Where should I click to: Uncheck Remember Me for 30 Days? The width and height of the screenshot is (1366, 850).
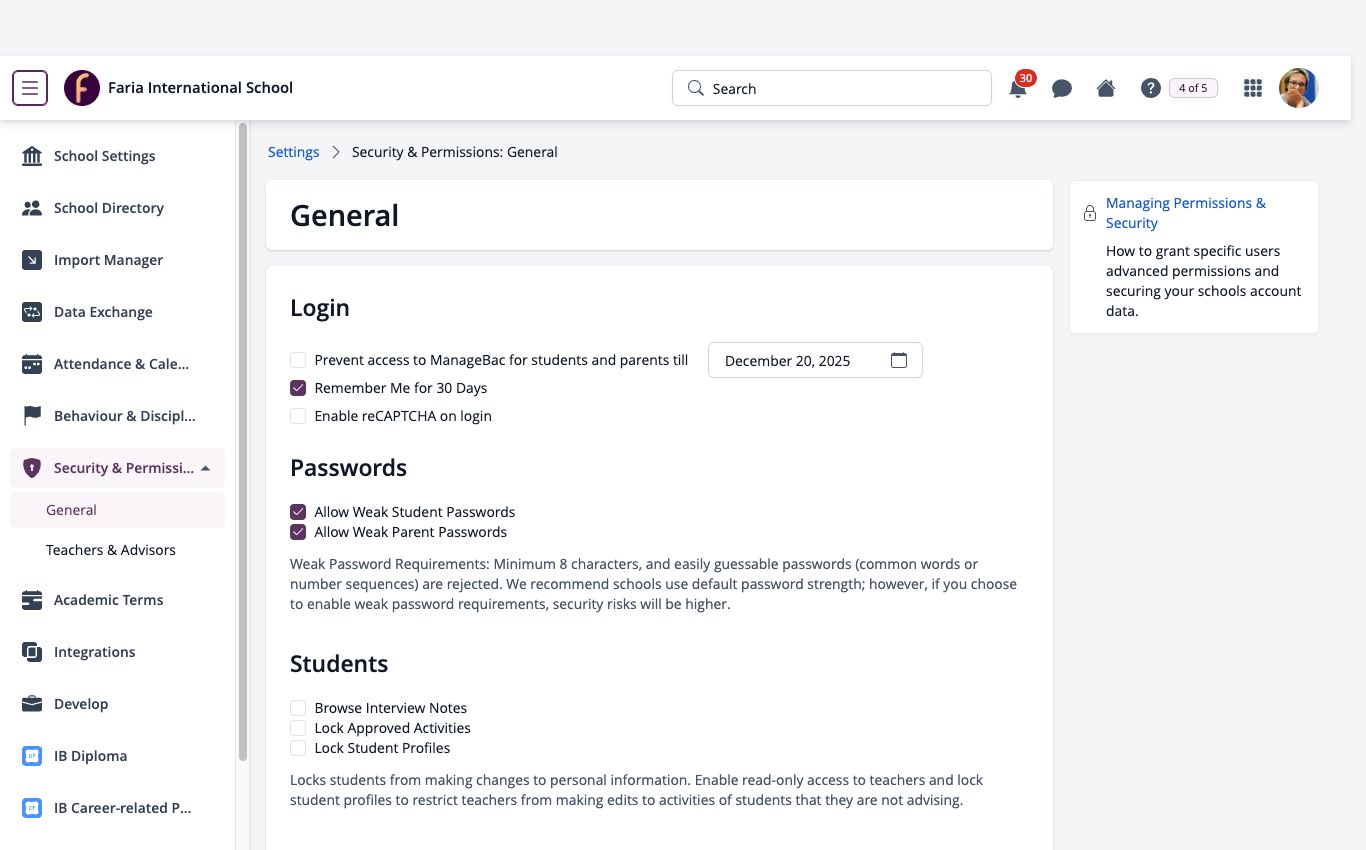298,388
